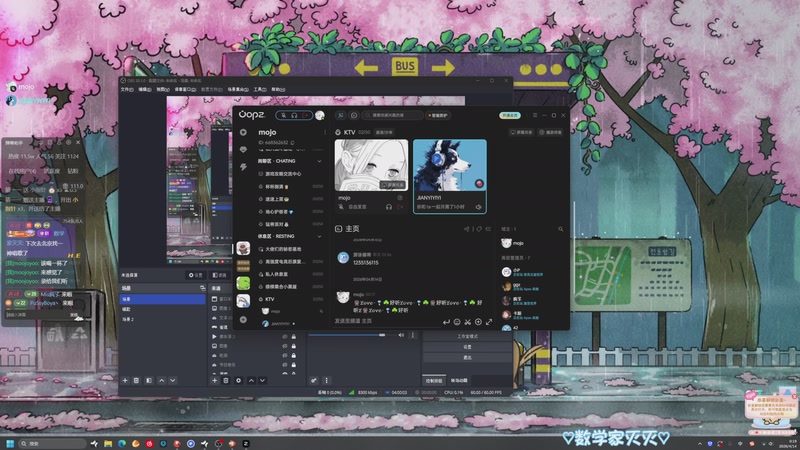Mute microphone in Oopz top bar
800x450 pixels.
tap(284, 115)
